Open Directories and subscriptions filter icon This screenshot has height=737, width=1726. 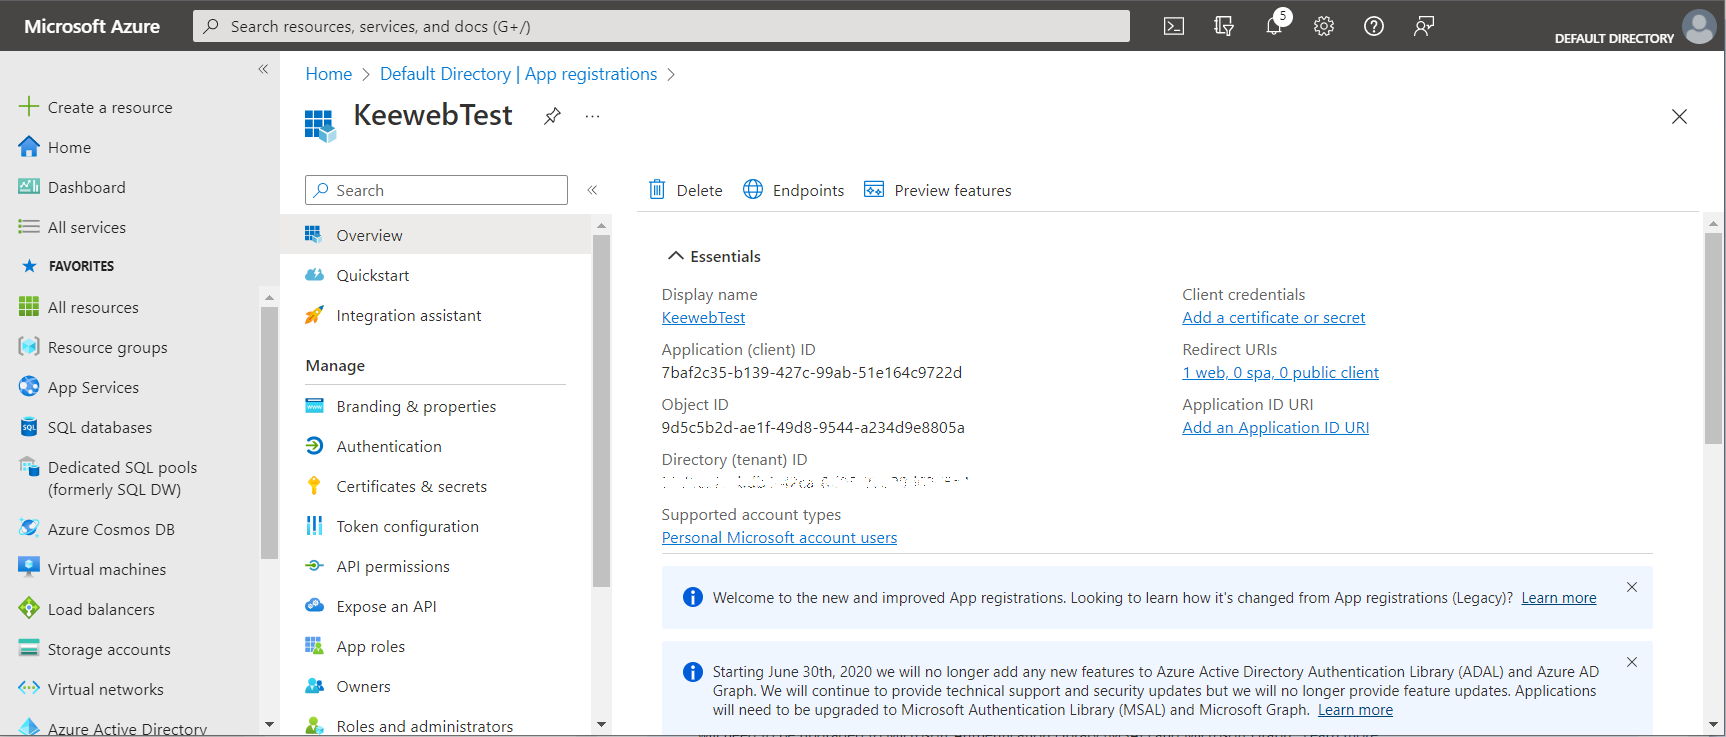click(1224, 26)
